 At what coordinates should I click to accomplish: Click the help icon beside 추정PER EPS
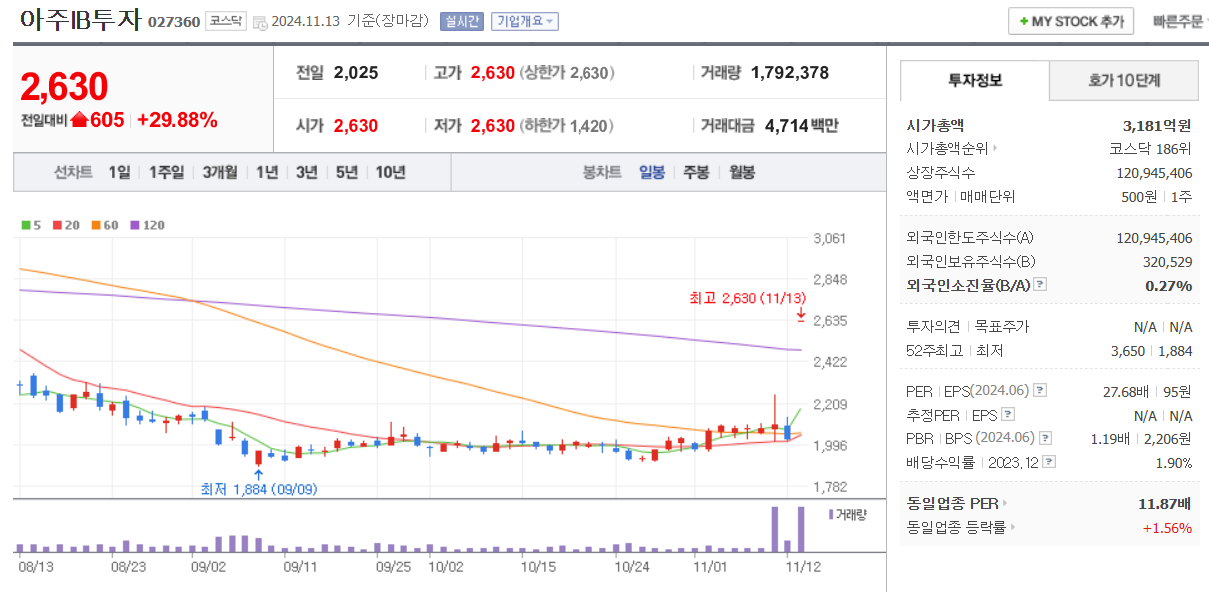(1007, 414)
